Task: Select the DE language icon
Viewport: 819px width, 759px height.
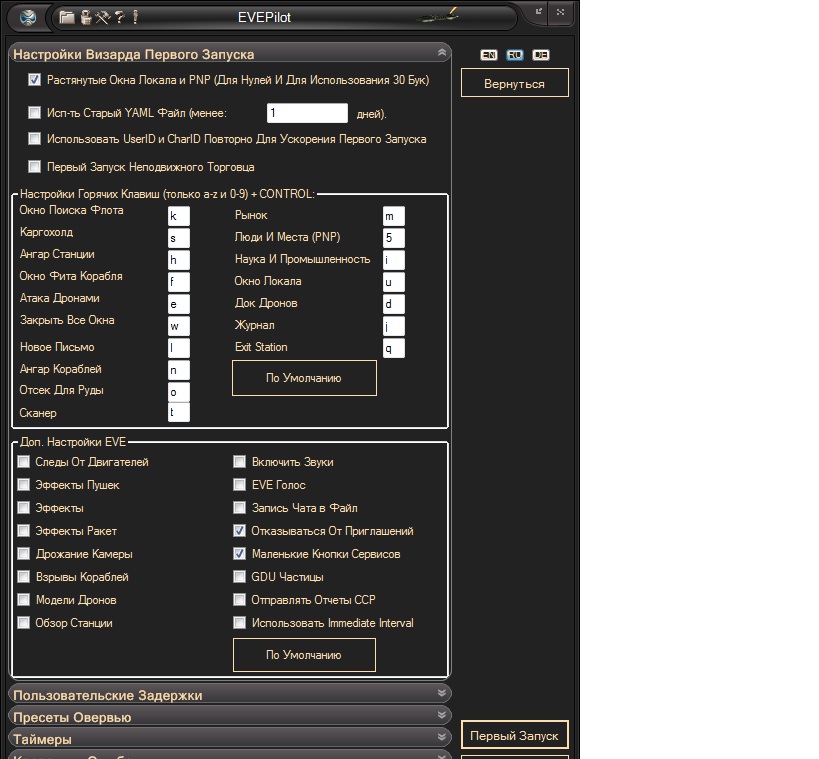Action: click(541, 55)
